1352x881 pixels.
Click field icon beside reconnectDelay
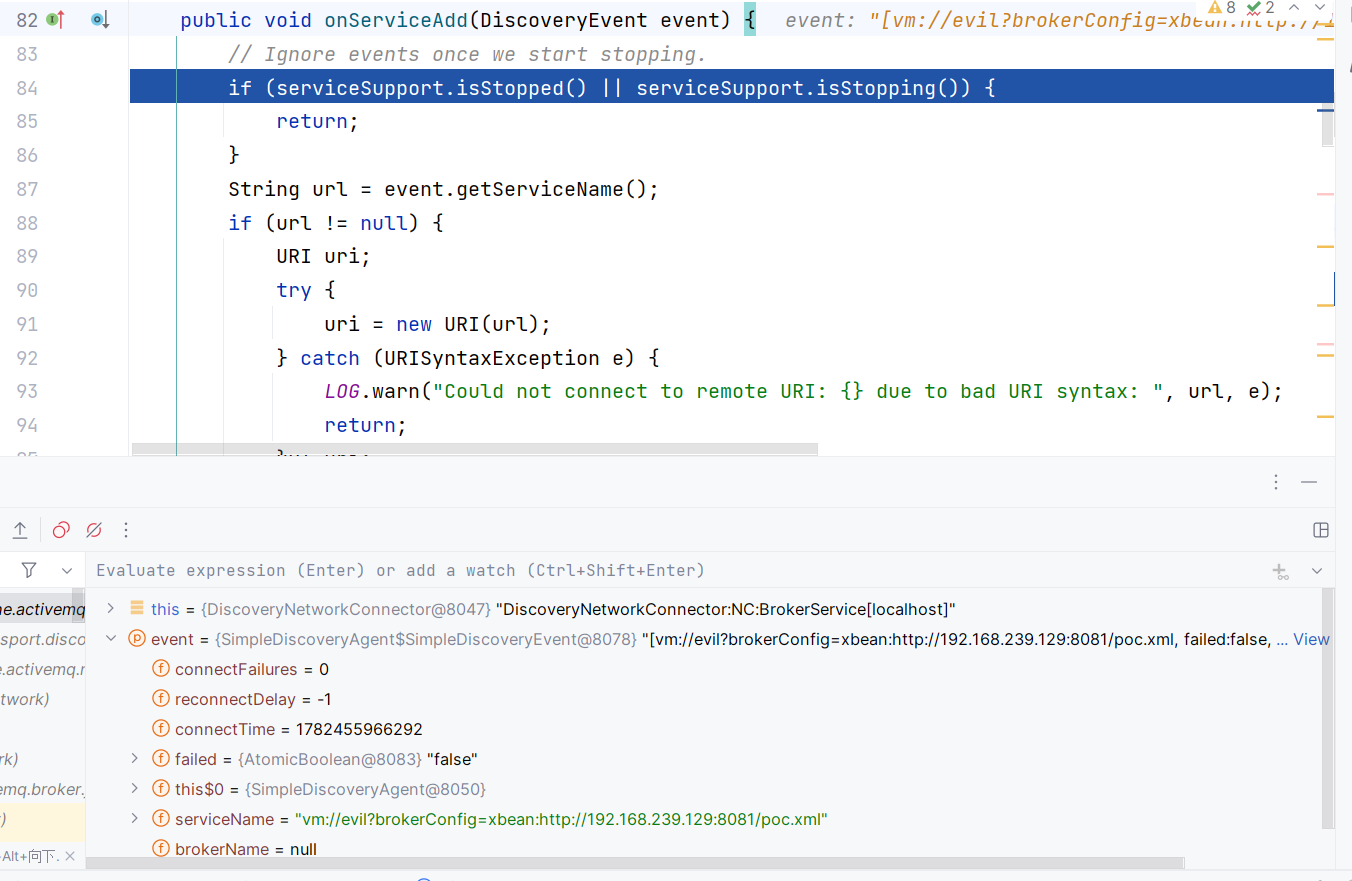tap(160, 699)
